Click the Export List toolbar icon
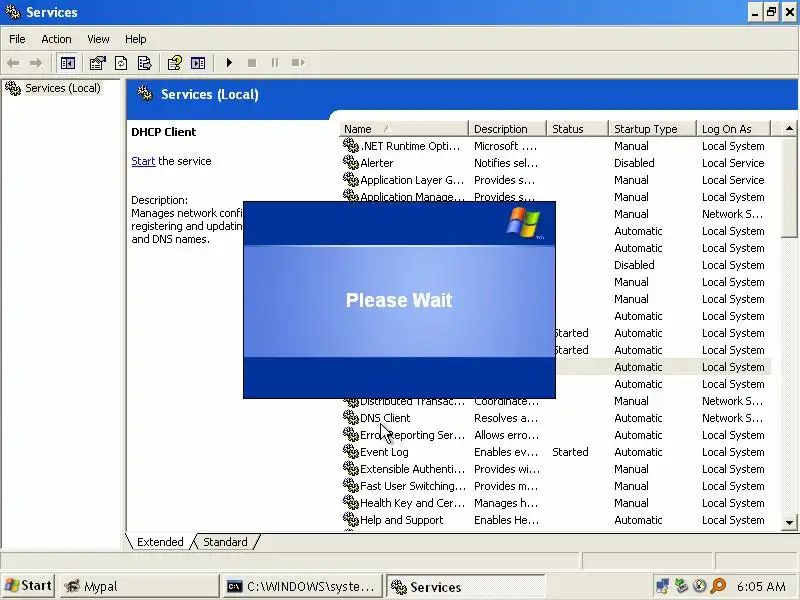Image resolution: width=800 pixels, height=600 pixels. coord(144,63)
